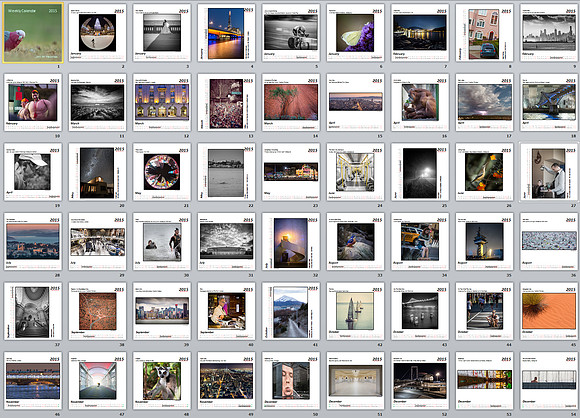
Task: Choose slide 6 white butterfly on purple flower
Action: tap(355, 33)
